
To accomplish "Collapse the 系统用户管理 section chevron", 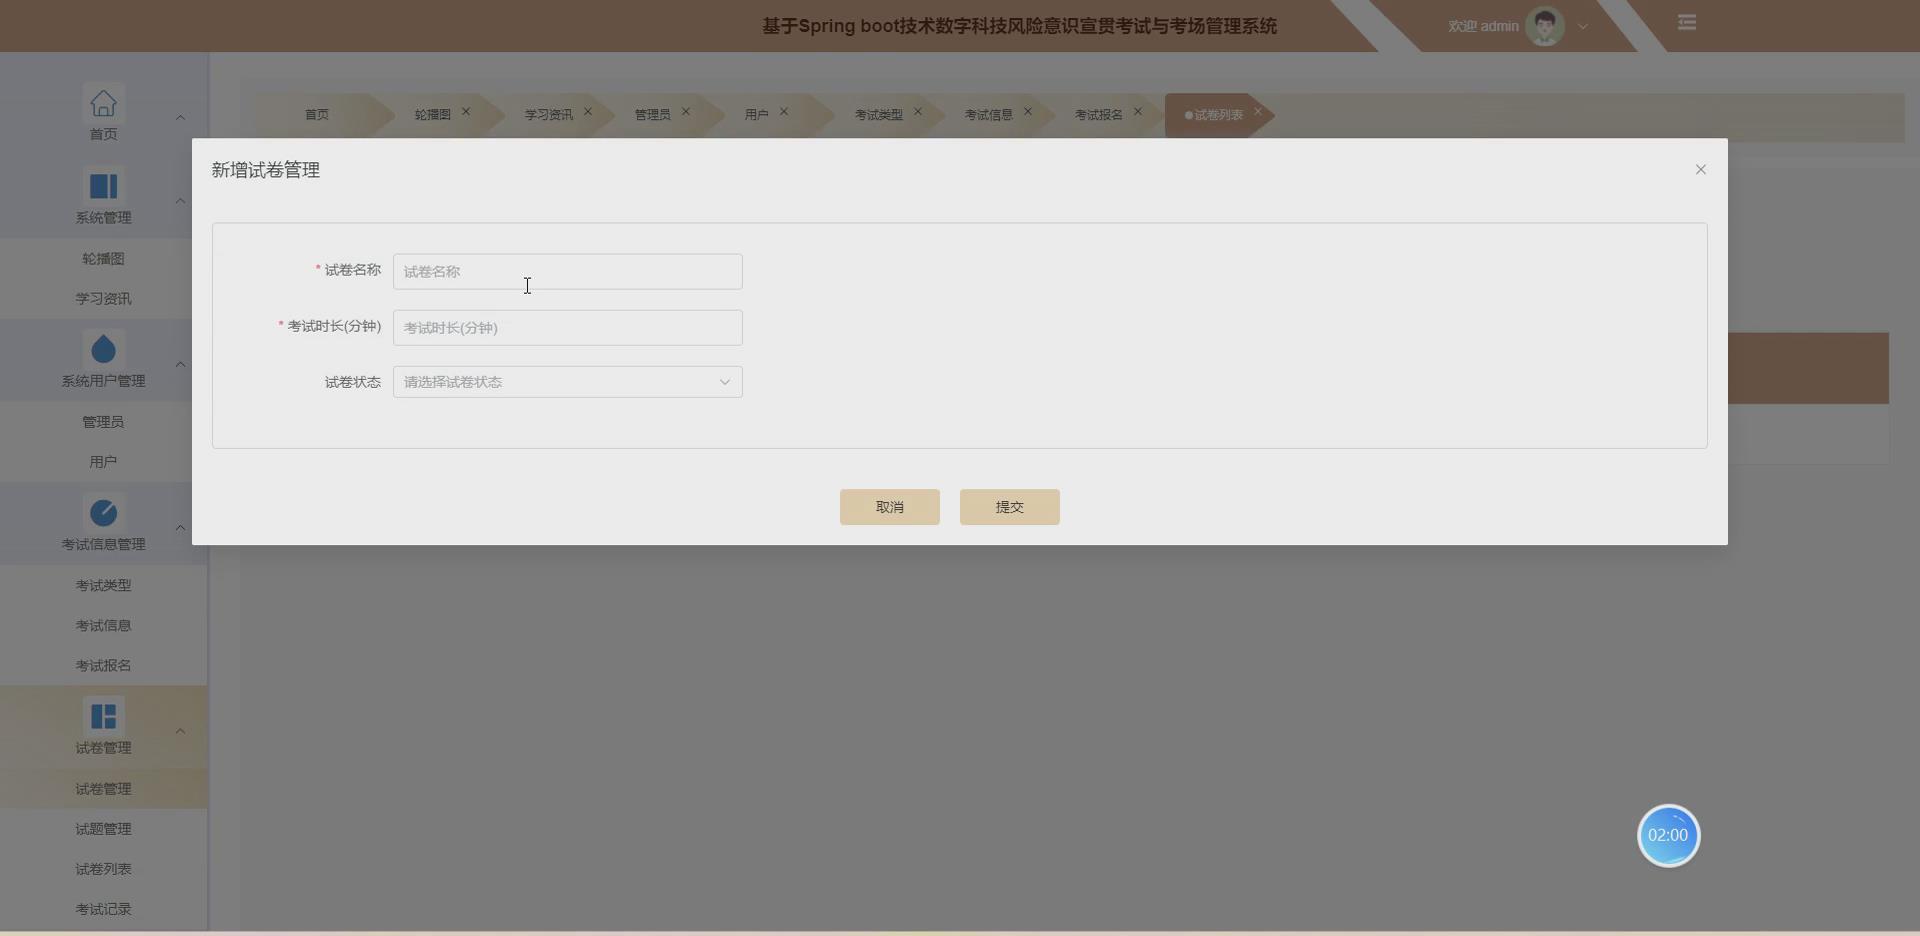I will pos(180,364).
